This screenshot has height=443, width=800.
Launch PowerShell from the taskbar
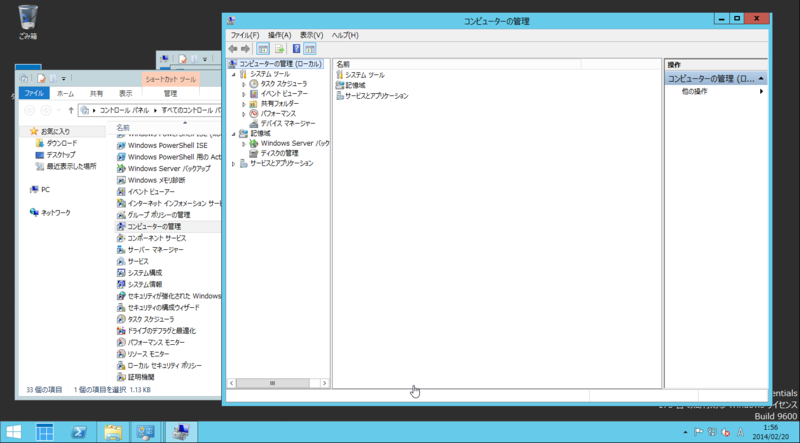[x=78, y=432]
